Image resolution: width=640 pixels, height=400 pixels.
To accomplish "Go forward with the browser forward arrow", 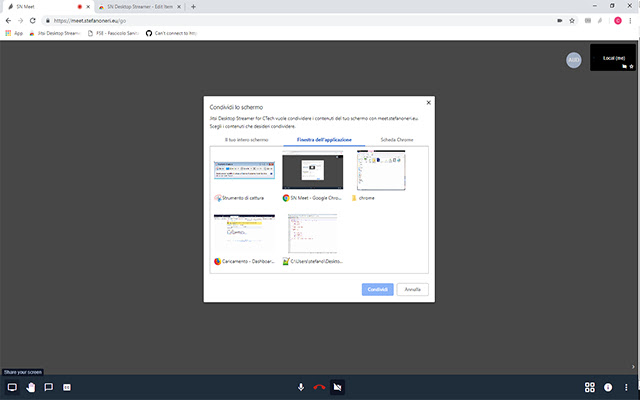I will coord(20,20).
